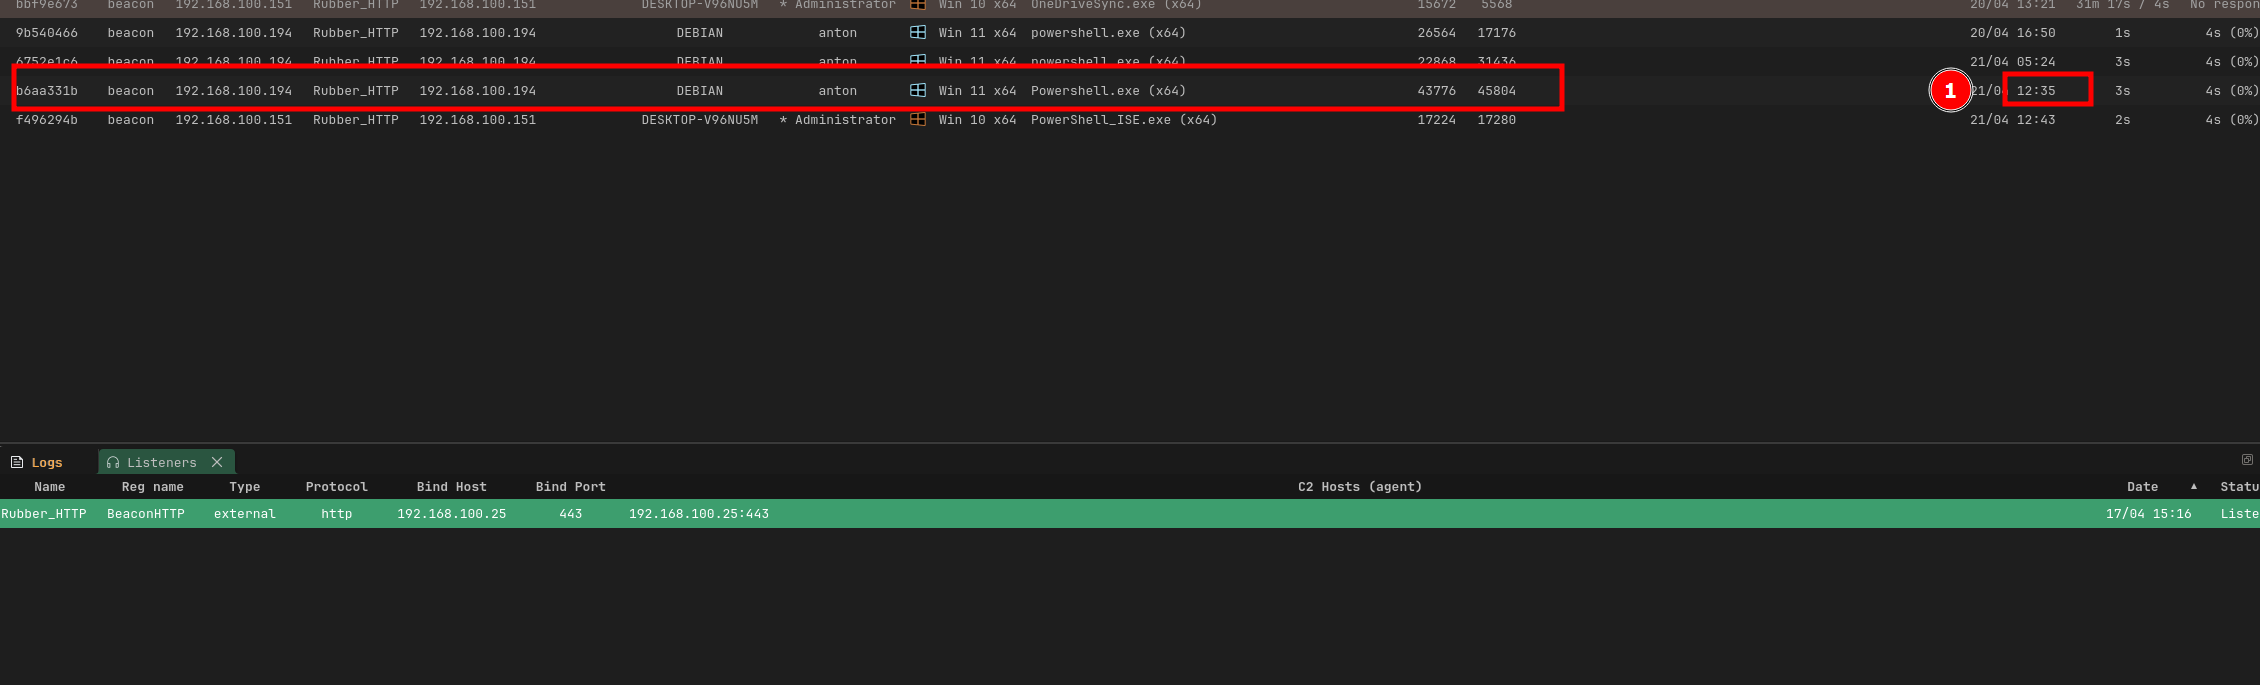Select beacon session b6aa331b
The width and height of the screenshot is (2260, 685).
pyautogui.click(x=46, y=91)
